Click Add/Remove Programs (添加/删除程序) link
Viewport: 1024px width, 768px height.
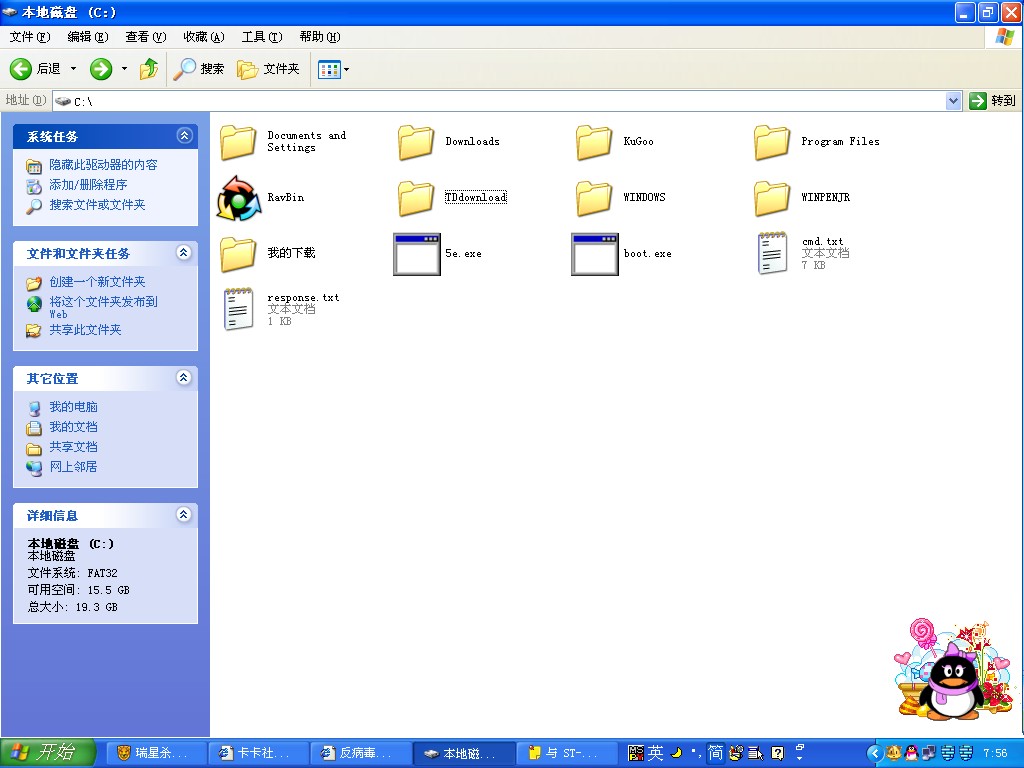88,185
